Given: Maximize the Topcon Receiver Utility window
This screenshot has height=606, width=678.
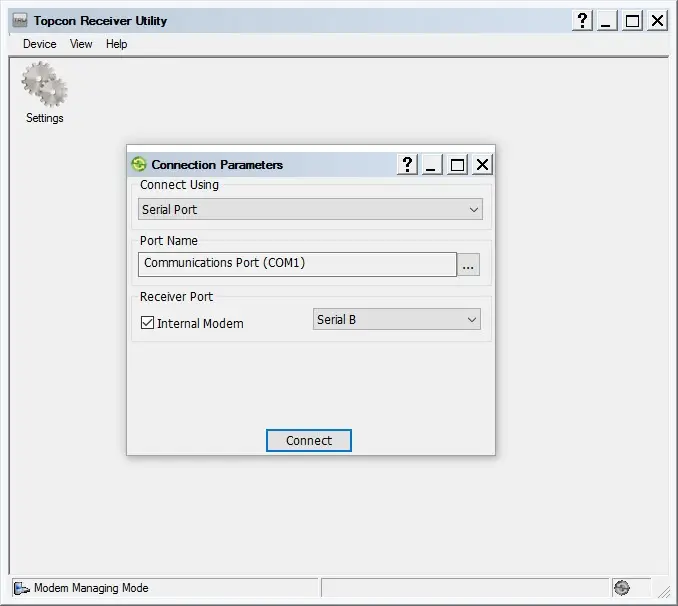Looking at the screenshot, I should coord(632,20).
